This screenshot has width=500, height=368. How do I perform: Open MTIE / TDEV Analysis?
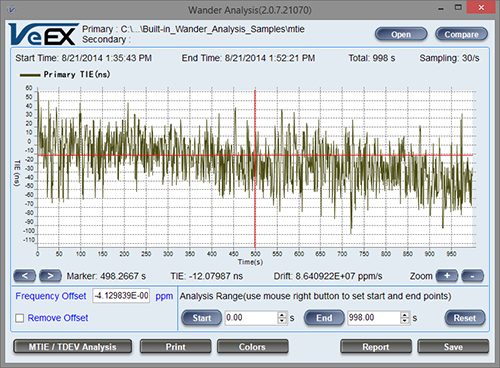73,347
